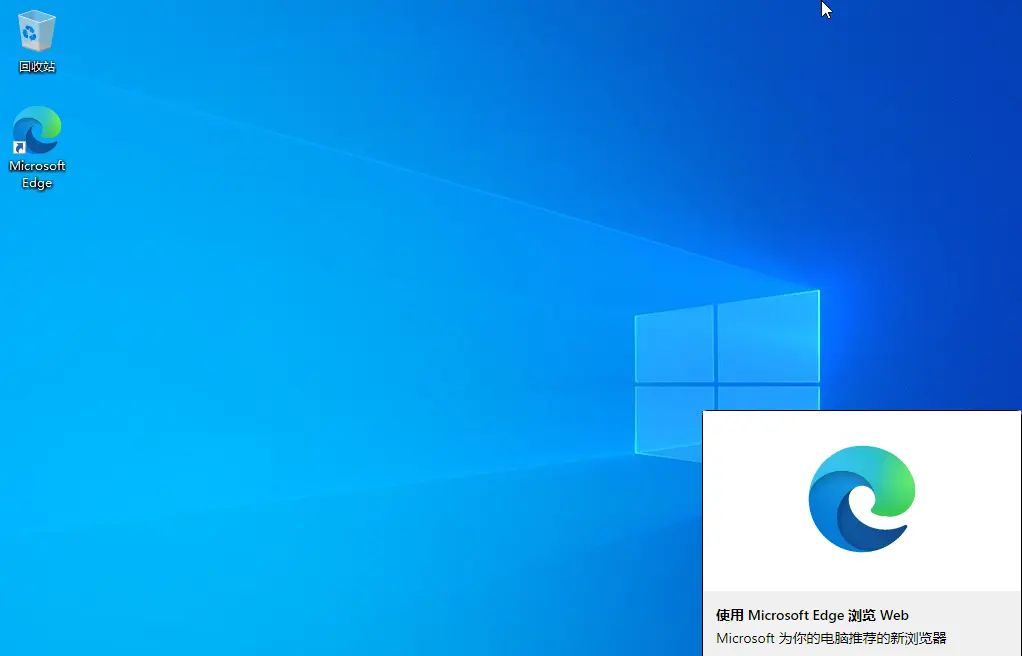Image resolution: width=1022 pixels, height=656 pixels.
Task: Click the Microsoft Edge shortcut text label
Action: [x=37, y=174]
